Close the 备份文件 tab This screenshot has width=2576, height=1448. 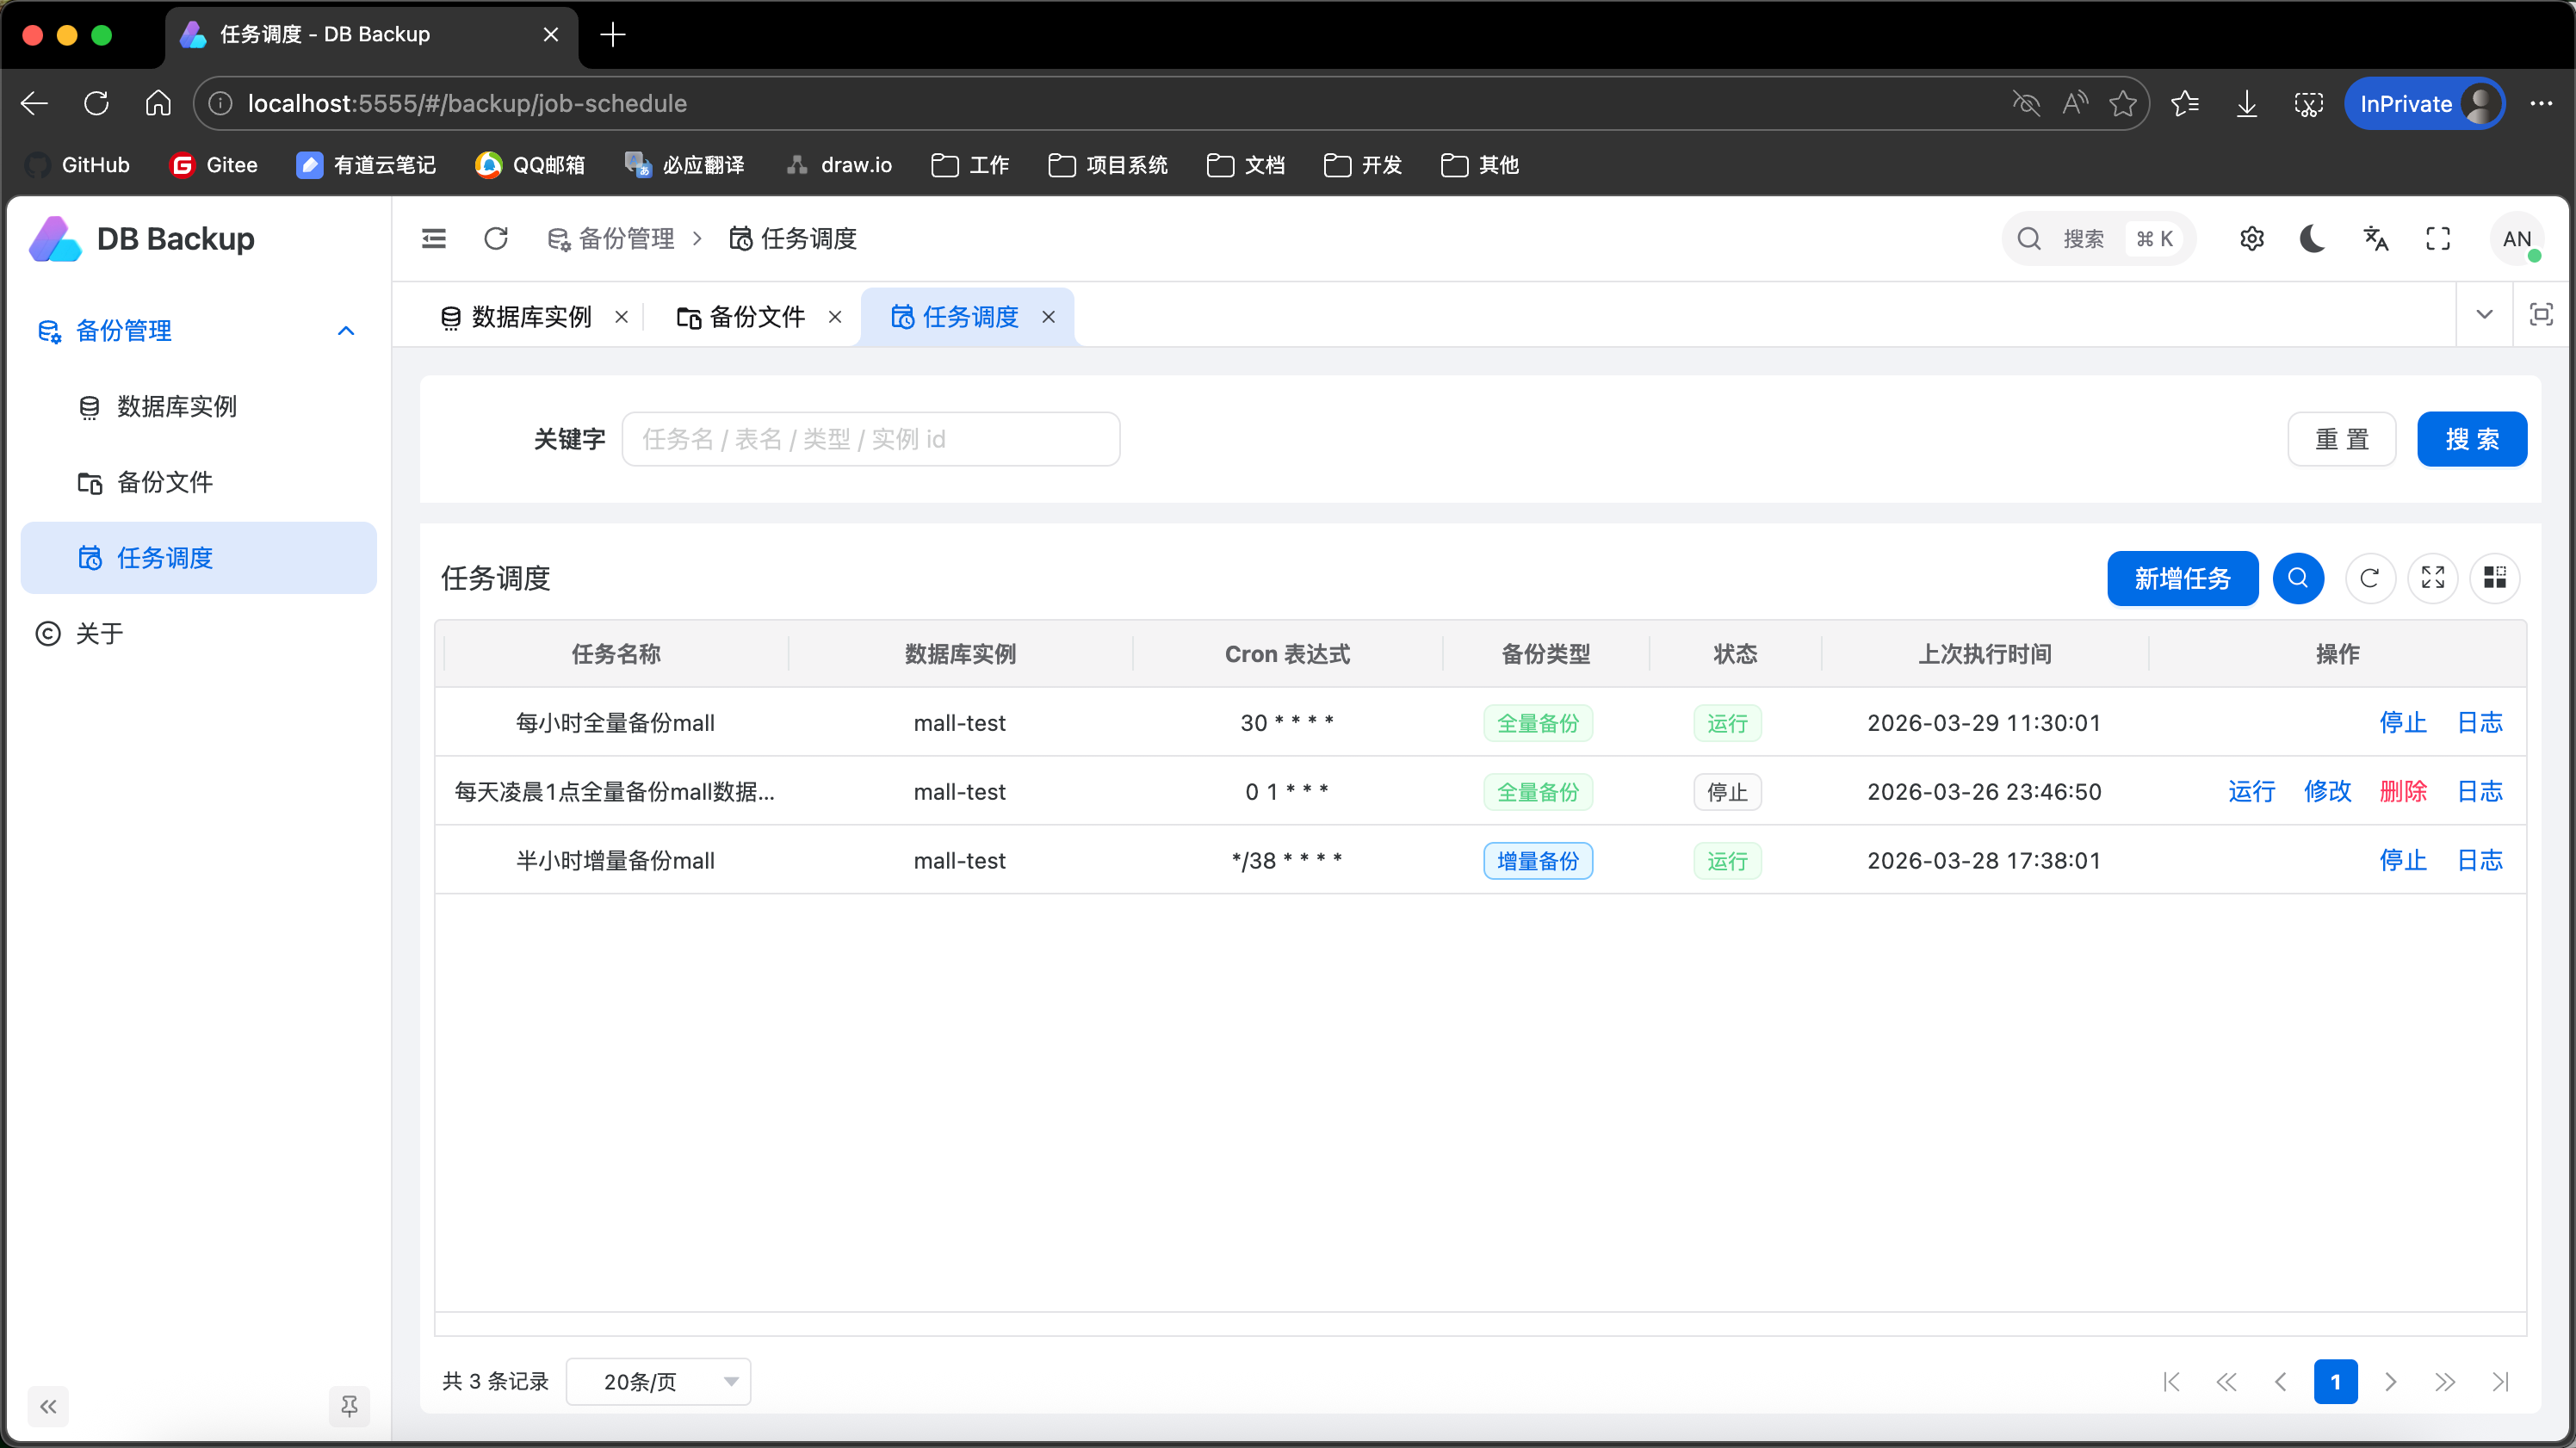click(x=835, y=317)
